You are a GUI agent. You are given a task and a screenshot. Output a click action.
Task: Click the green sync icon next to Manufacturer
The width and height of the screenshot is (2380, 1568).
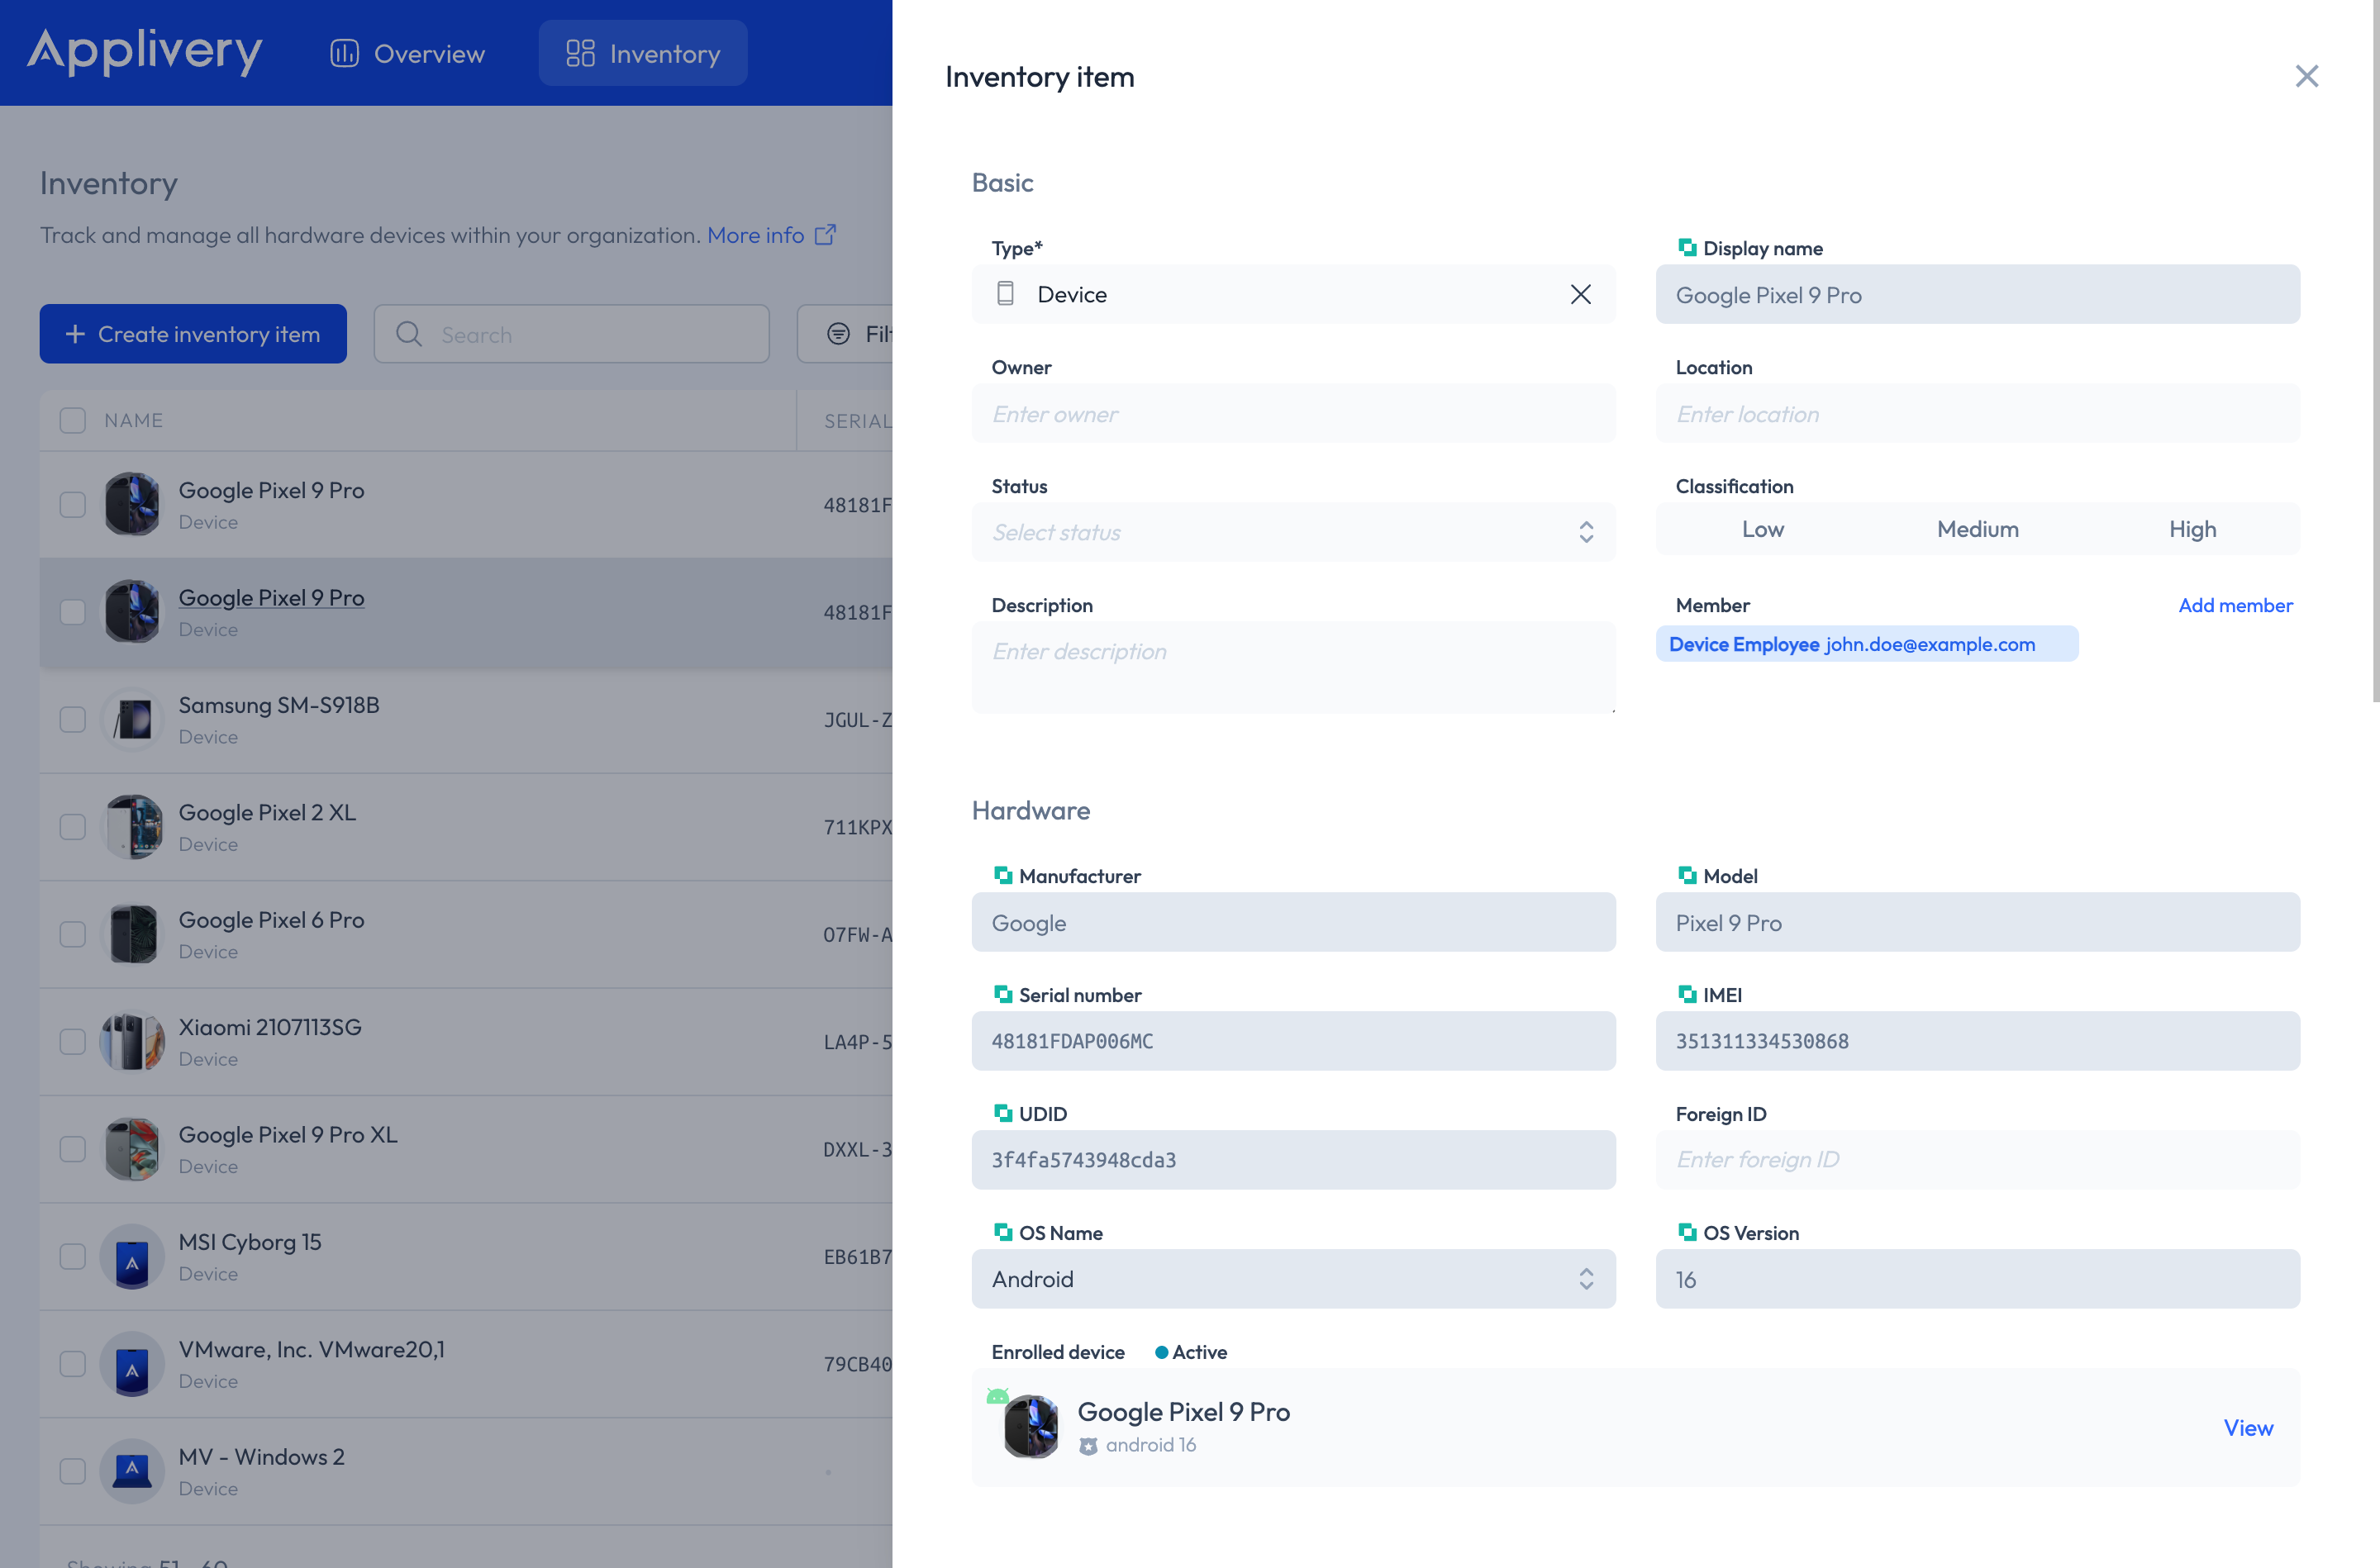[1003, 874]
